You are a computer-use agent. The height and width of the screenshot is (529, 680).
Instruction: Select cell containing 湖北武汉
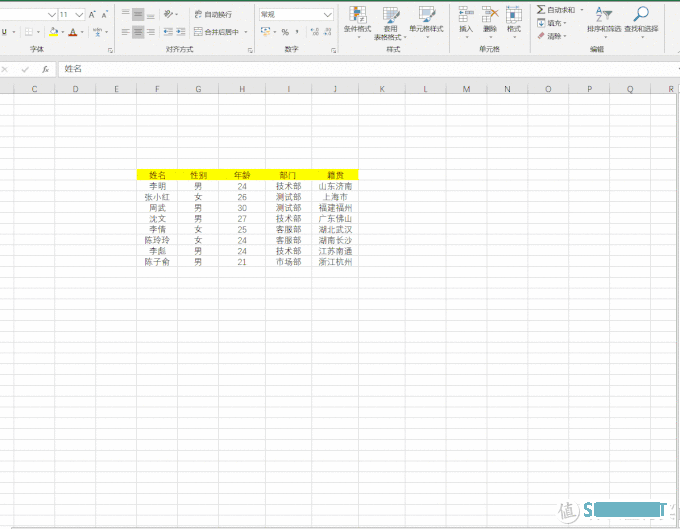335,229
